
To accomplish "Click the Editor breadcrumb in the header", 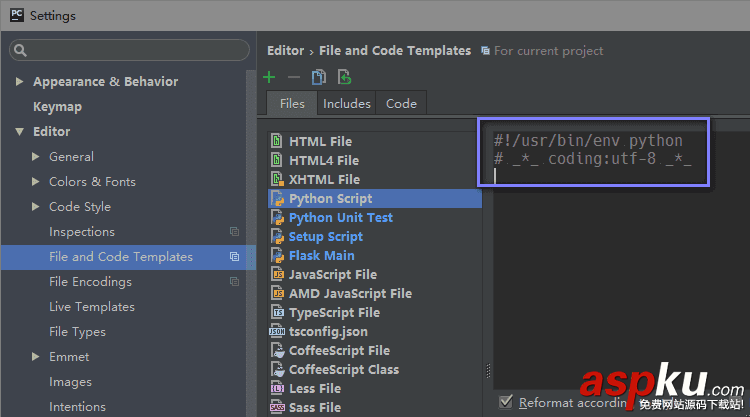I will (x=286, y=51).
